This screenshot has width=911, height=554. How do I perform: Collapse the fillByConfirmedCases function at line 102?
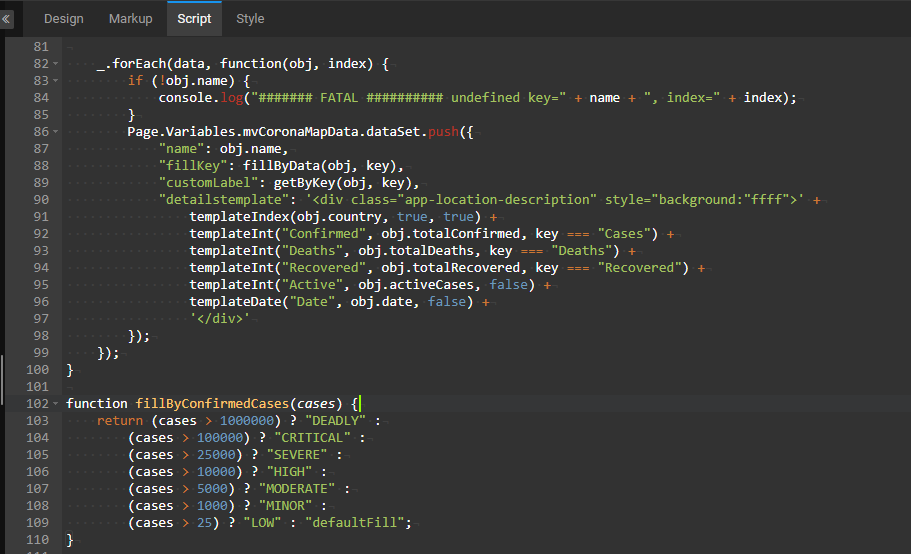(56, 404)
